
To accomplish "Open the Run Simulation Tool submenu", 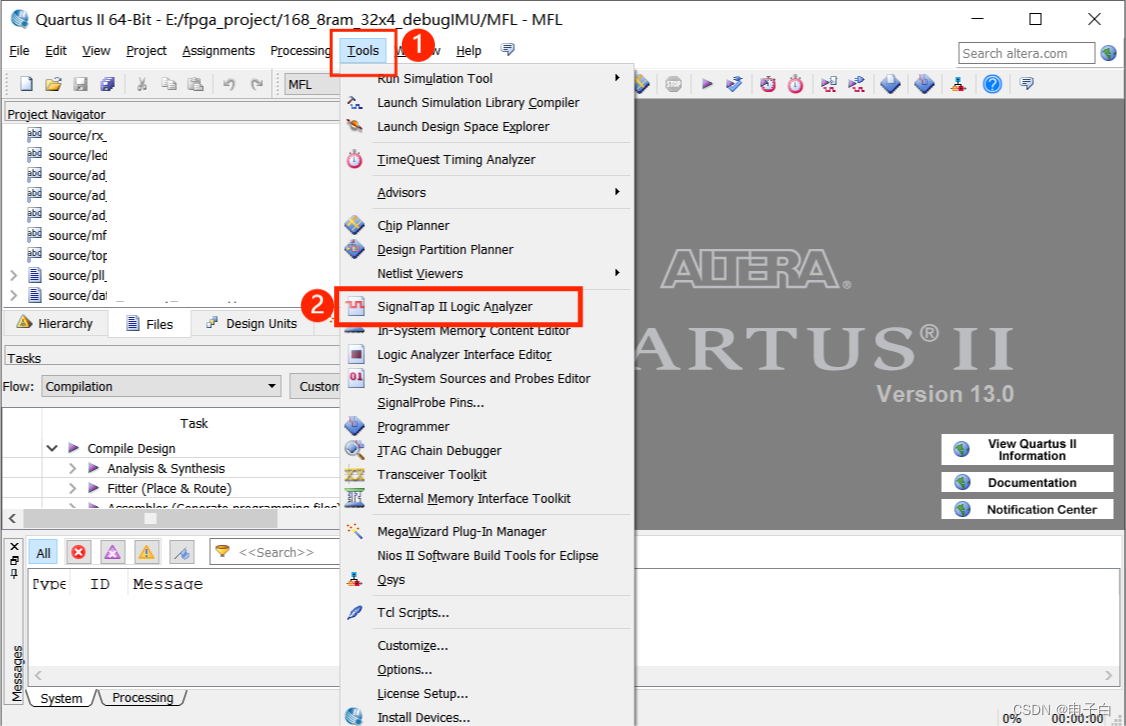I will pos(487,78).
